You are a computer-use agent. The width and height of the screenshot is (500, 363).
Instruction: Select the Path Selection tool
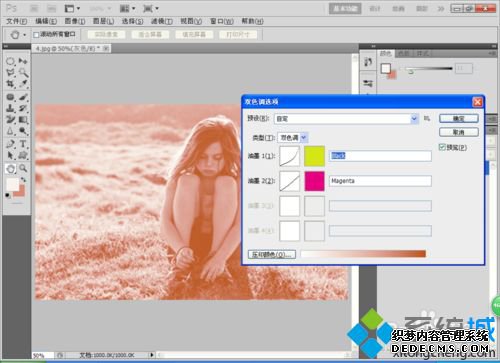click(10, 155)
